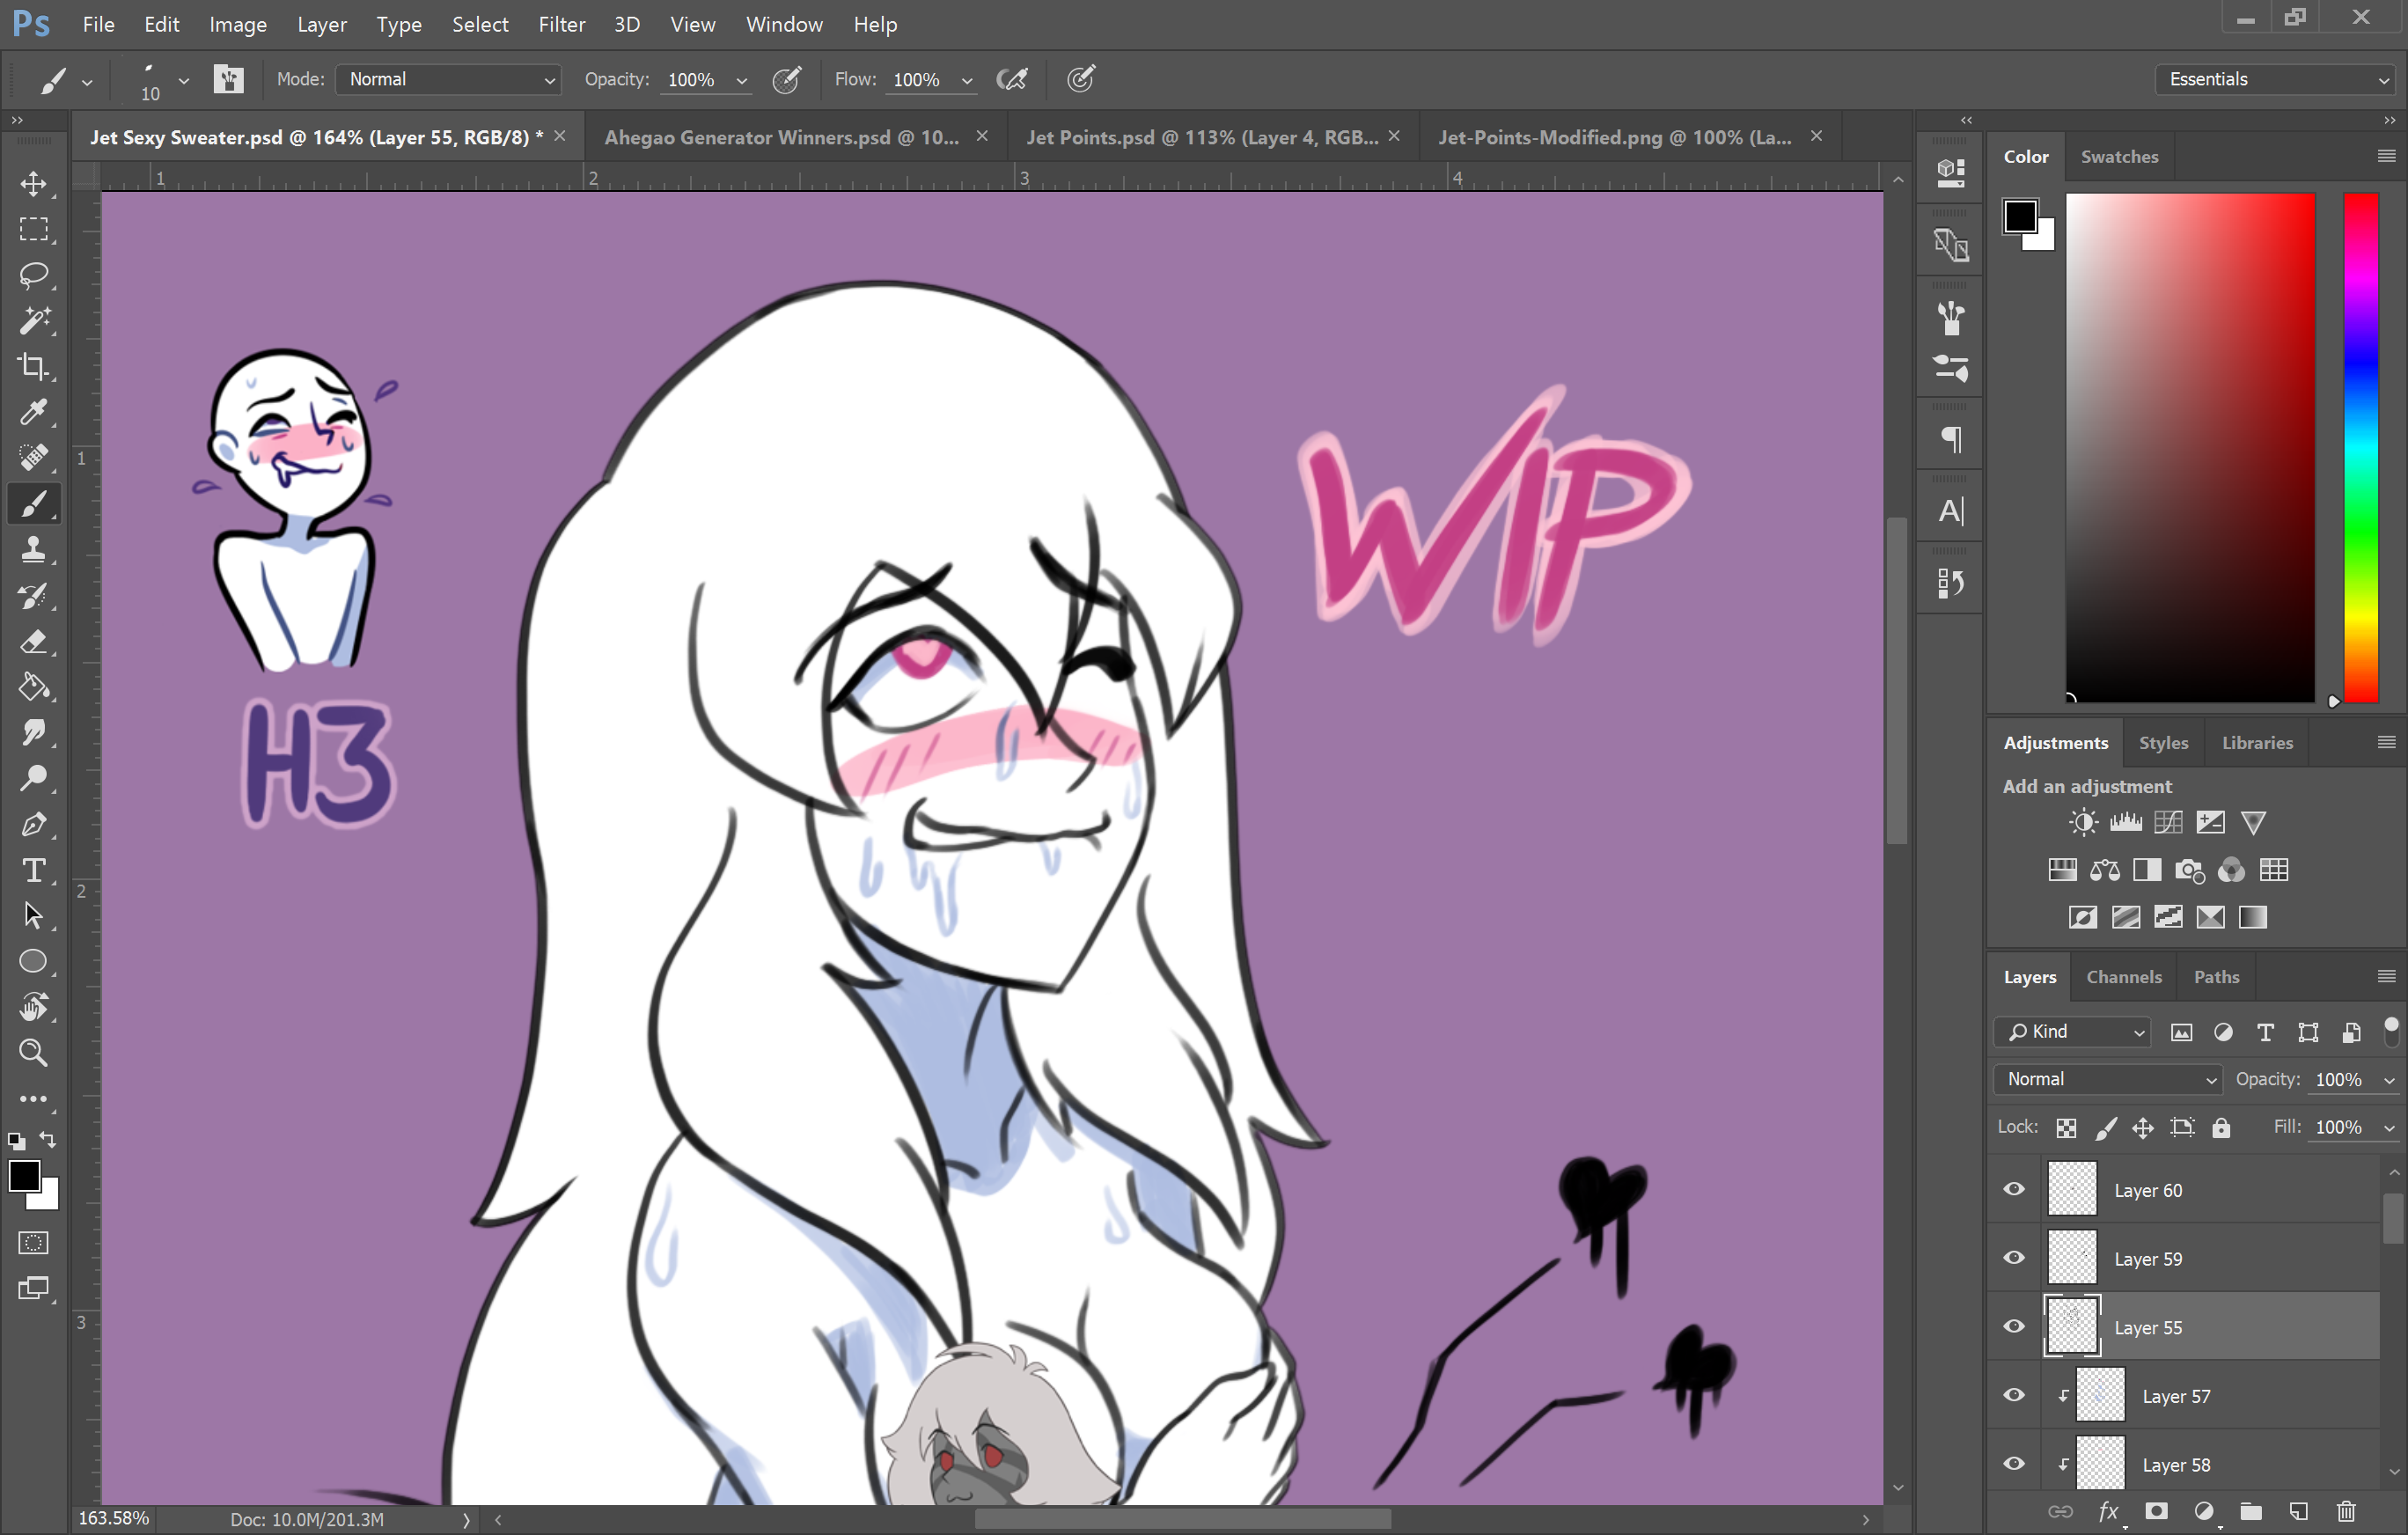Select the Zoom tool
The height and width of the screenshot is (1535, 2408).
(x=34, y=1052)
